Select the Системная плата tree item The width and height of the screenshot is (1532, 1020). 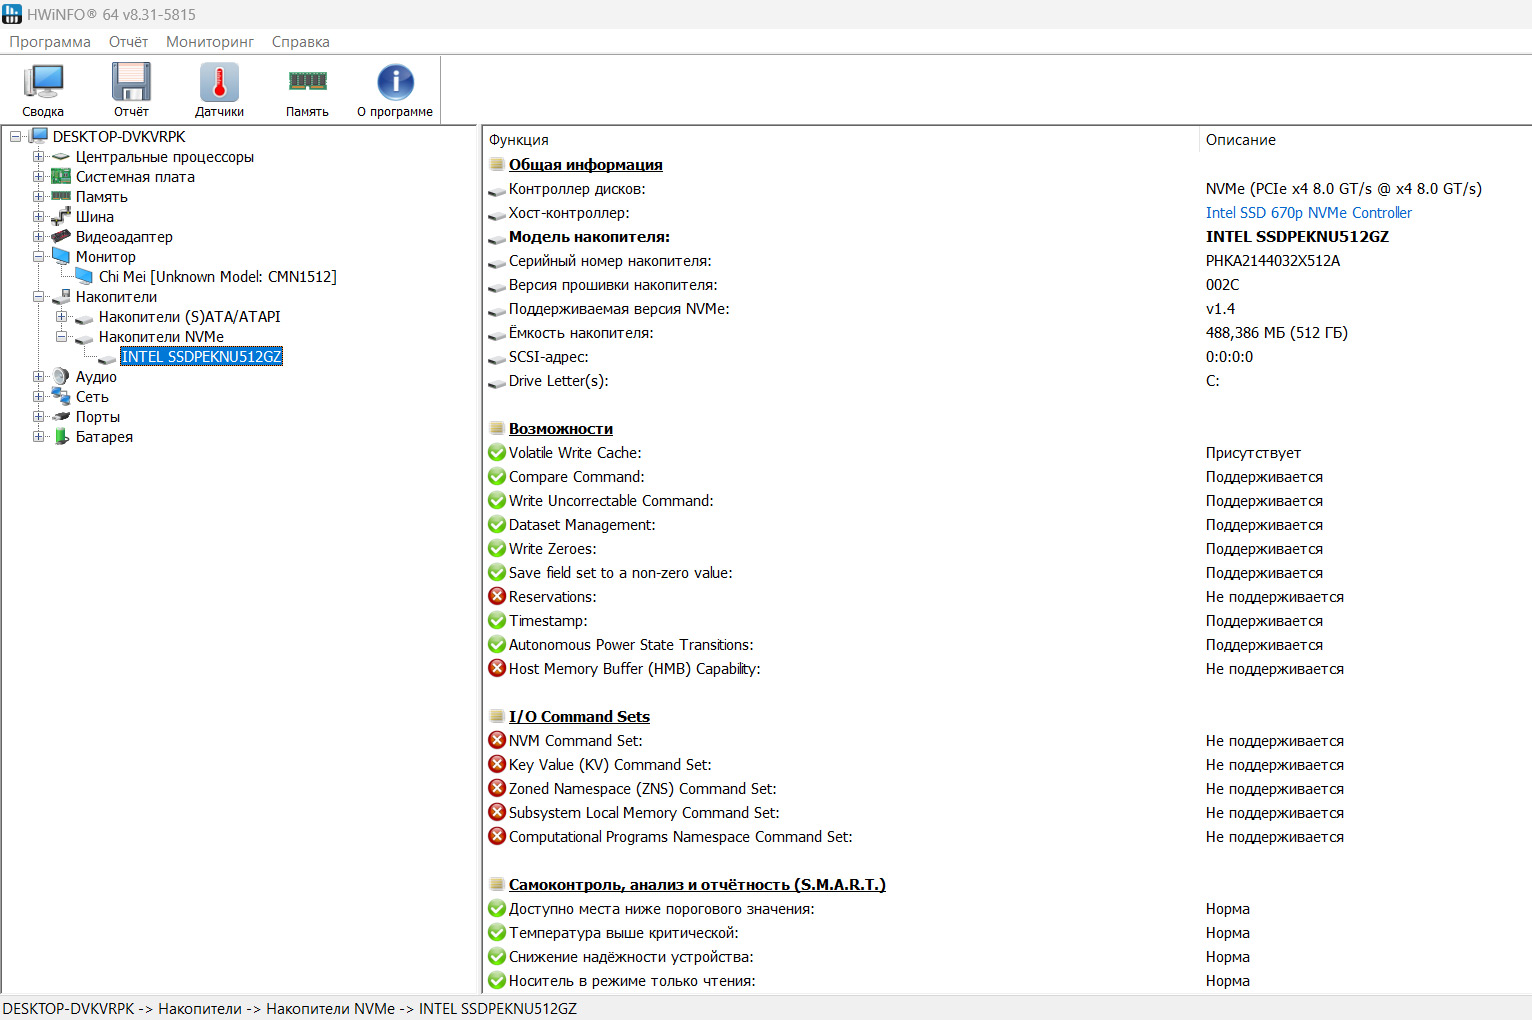(x=135, y=177)
